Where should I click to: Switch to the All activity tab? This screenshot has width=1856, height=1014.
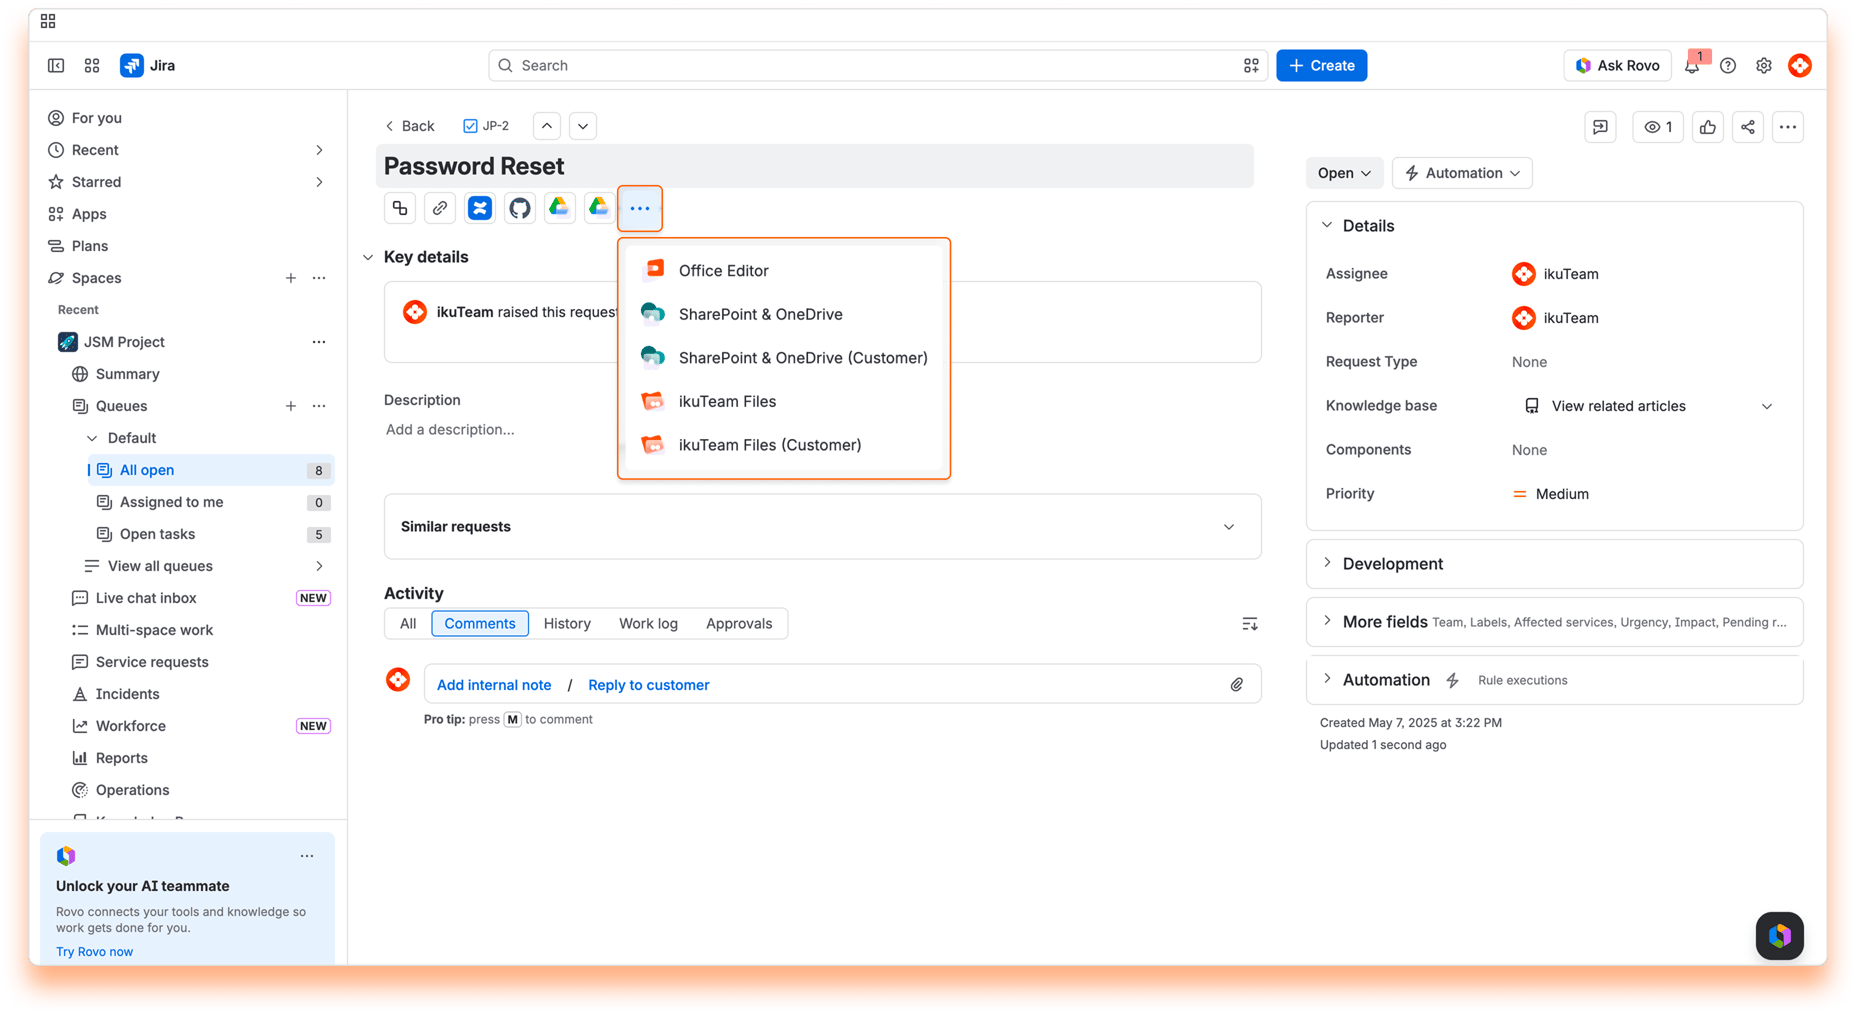coord(408,623)
